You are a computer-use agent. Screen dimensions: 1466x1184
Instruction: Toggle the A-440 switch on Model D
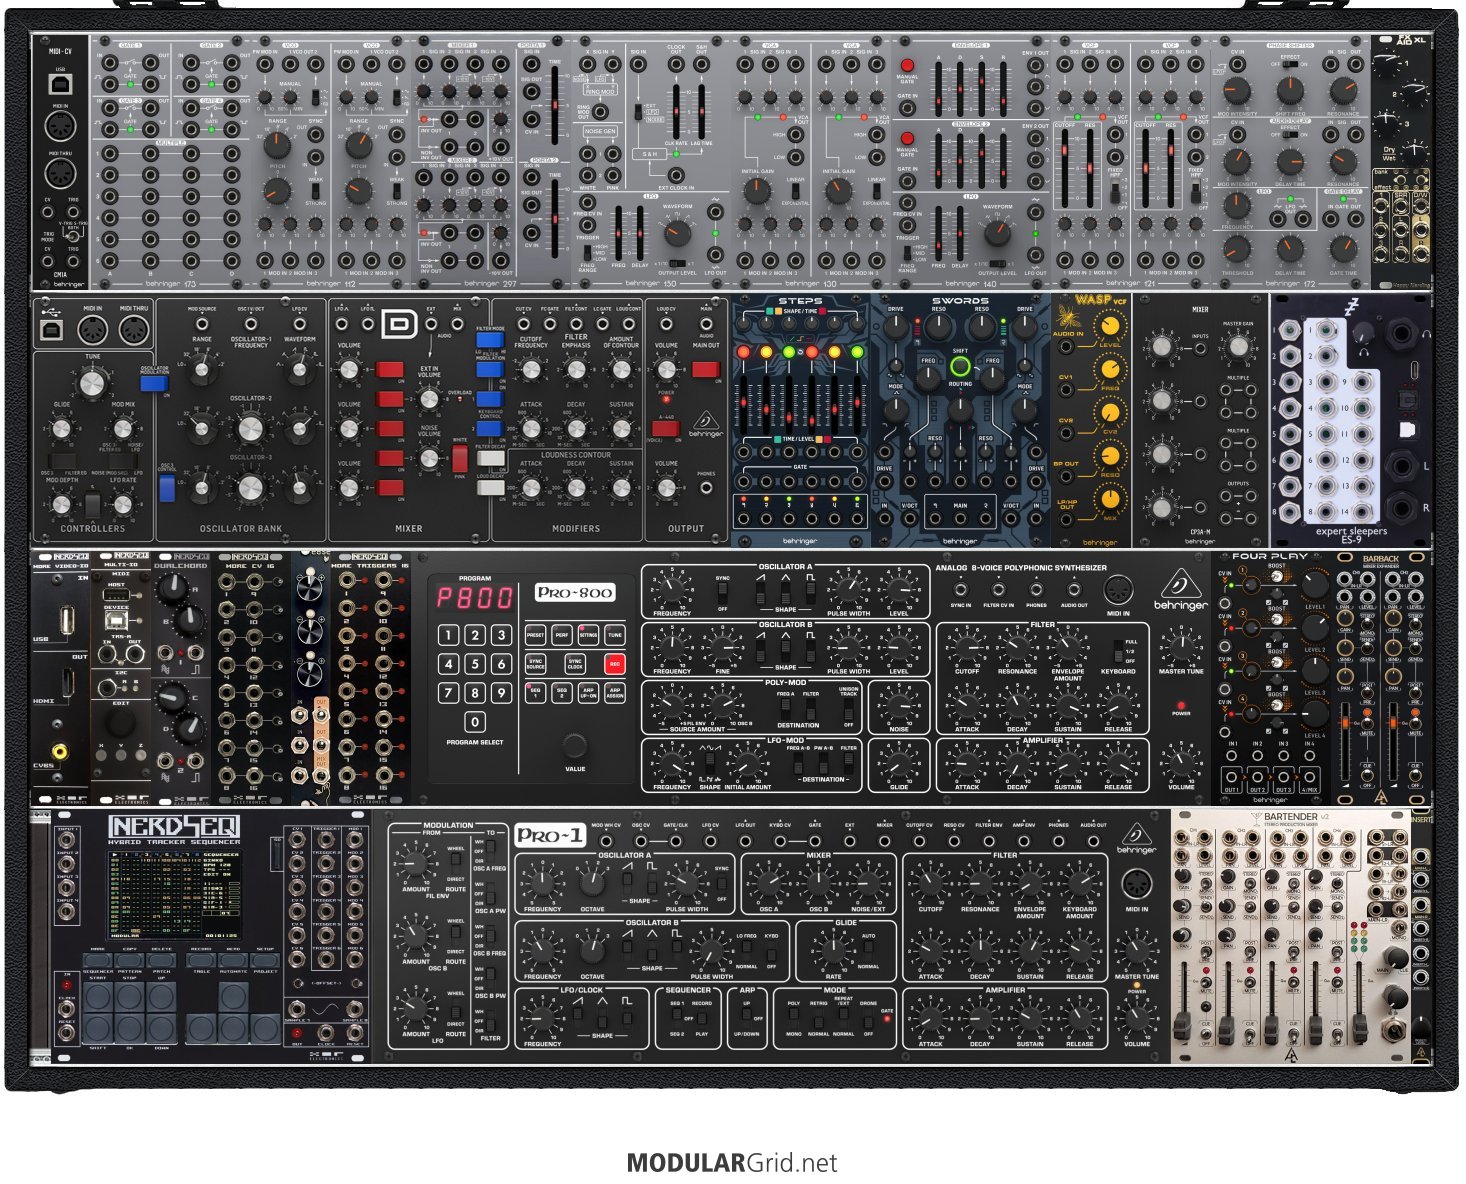pyautogui.click(x=665, y=429)
